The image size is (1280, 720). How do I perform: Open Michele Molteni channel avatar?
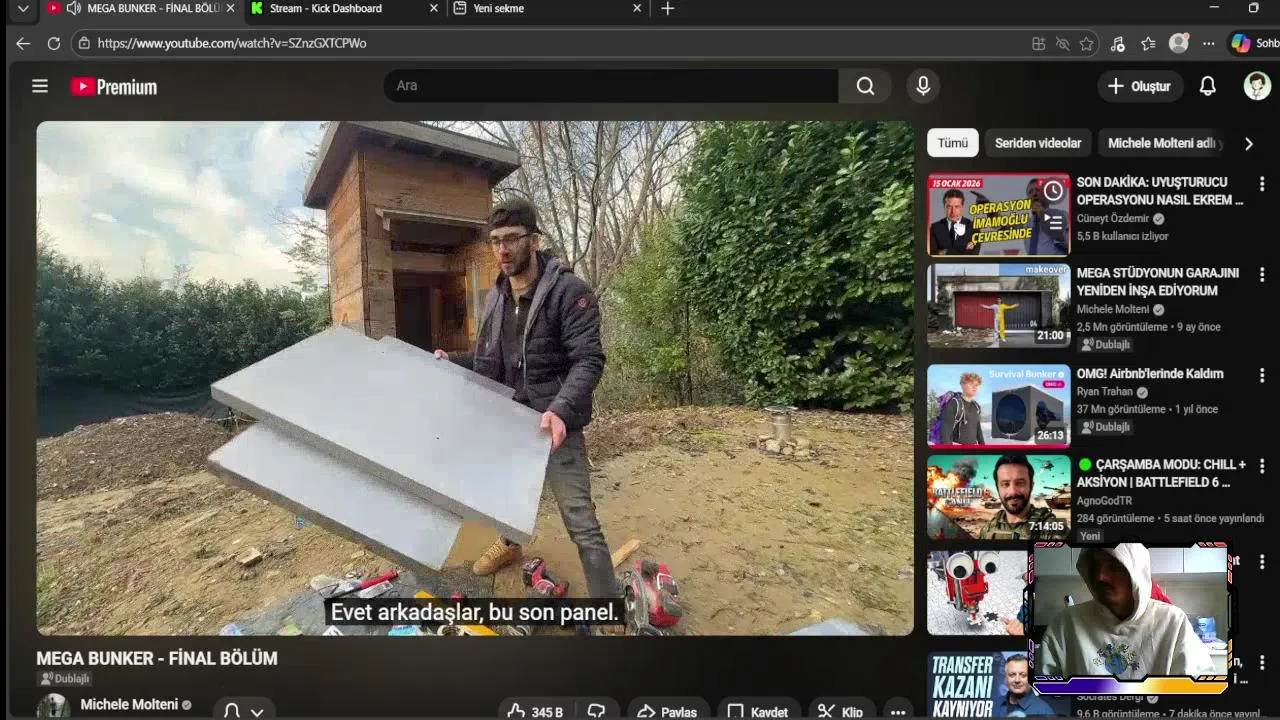[x=54, y=707]
